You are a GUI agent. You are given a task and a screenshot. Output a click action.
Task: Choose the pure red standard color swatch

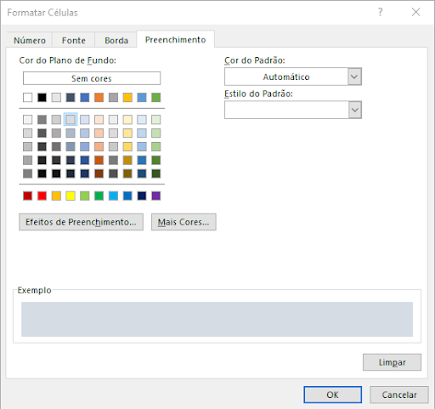(42, 196)
